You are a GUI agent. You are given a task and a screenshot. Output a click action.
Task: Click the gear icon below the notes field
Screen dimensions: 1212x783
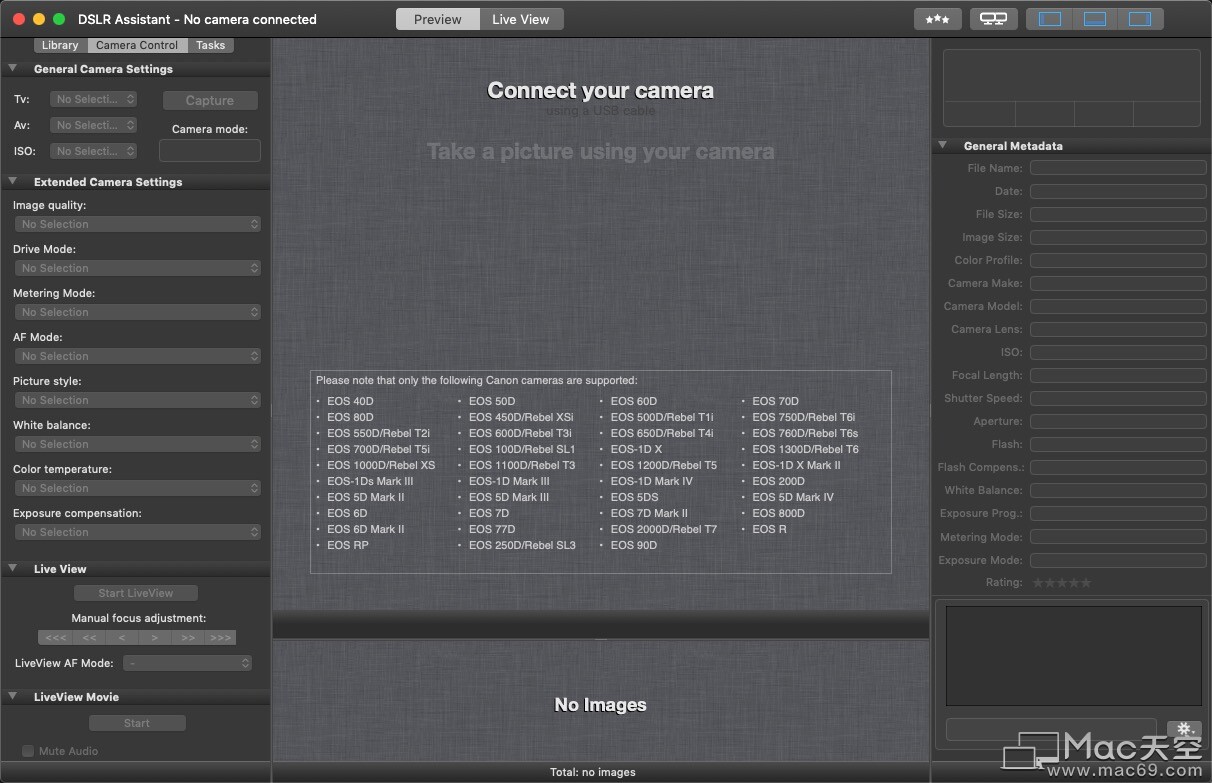tap(1184, 730)
